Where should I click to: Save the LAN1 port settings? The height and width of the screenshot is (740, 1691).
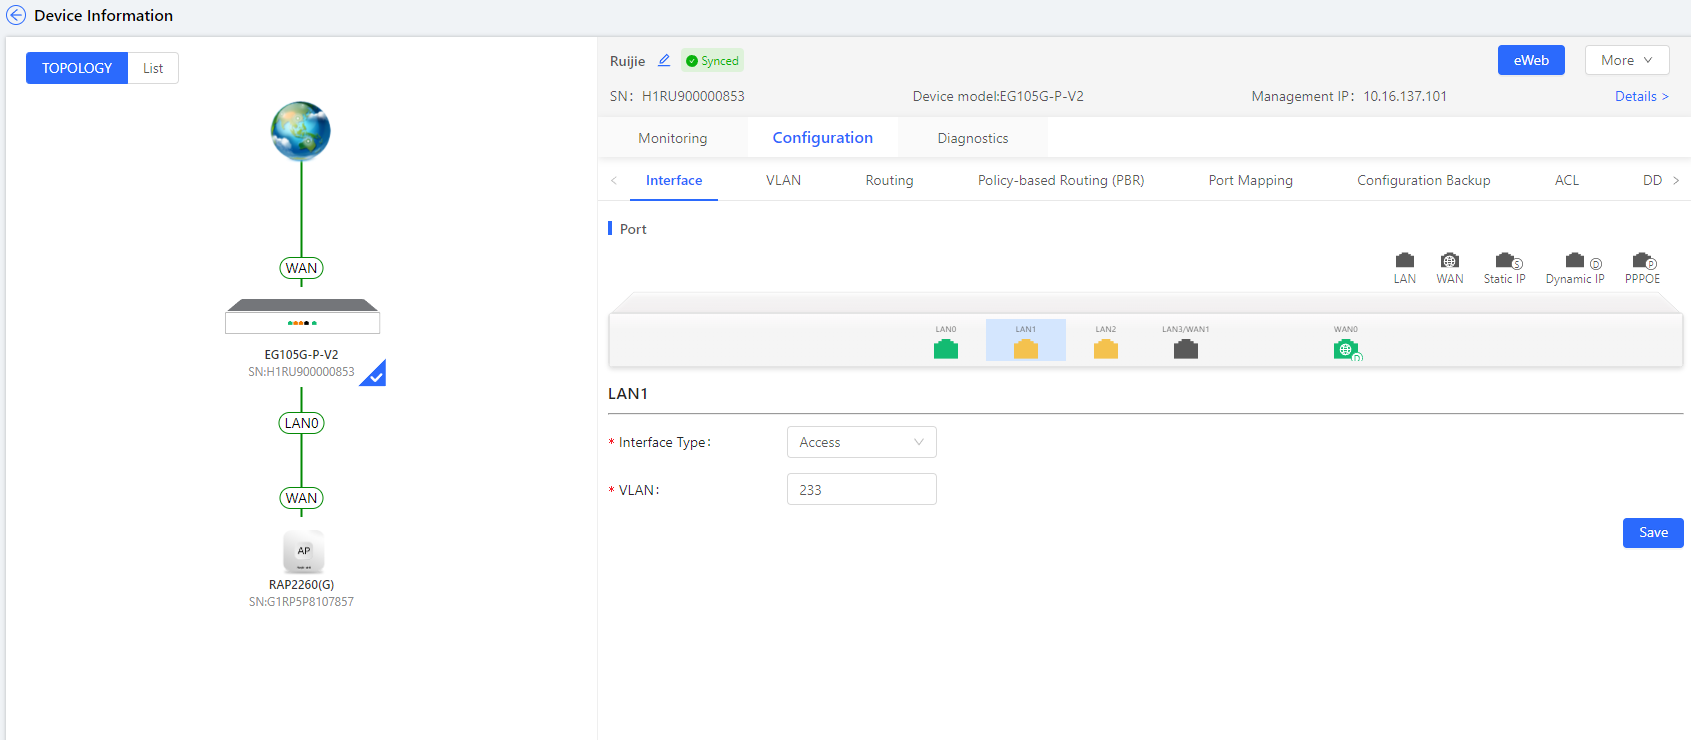tap(1653, 533)
